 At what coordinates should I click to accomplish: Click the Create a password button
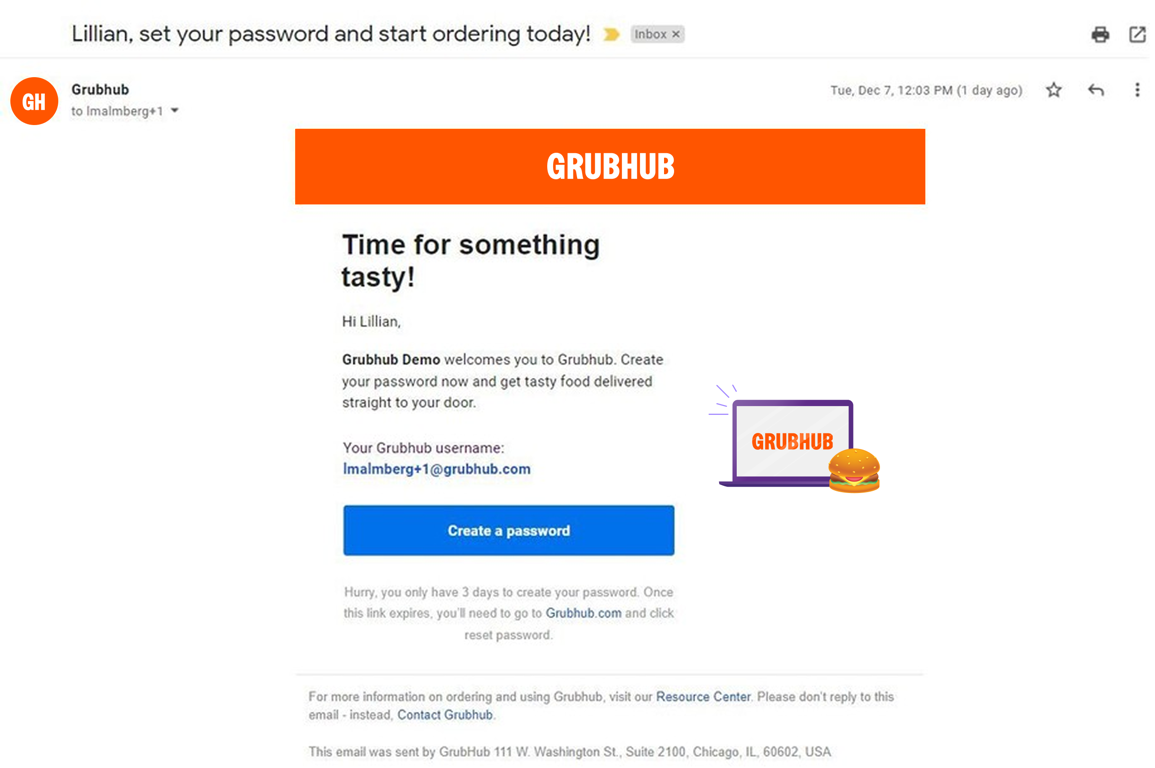(x=508, y=530)
